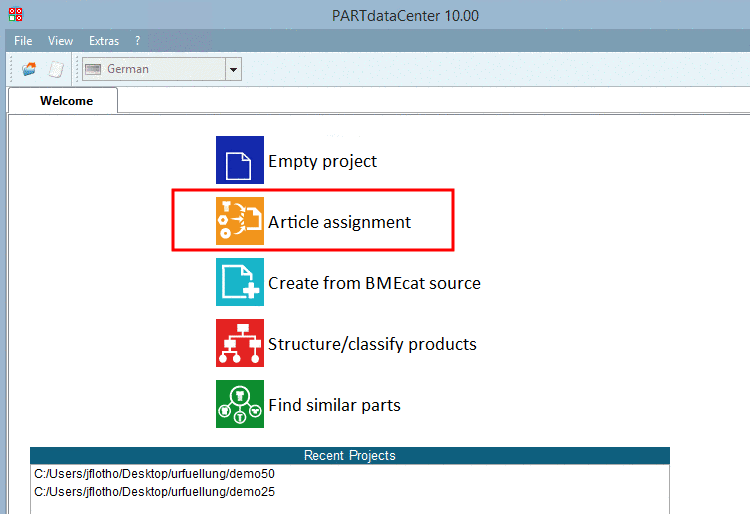Screen dimensions: 750x514
Task: Click the Create from BMEcat source label
Action: click(x=374, y=283)
